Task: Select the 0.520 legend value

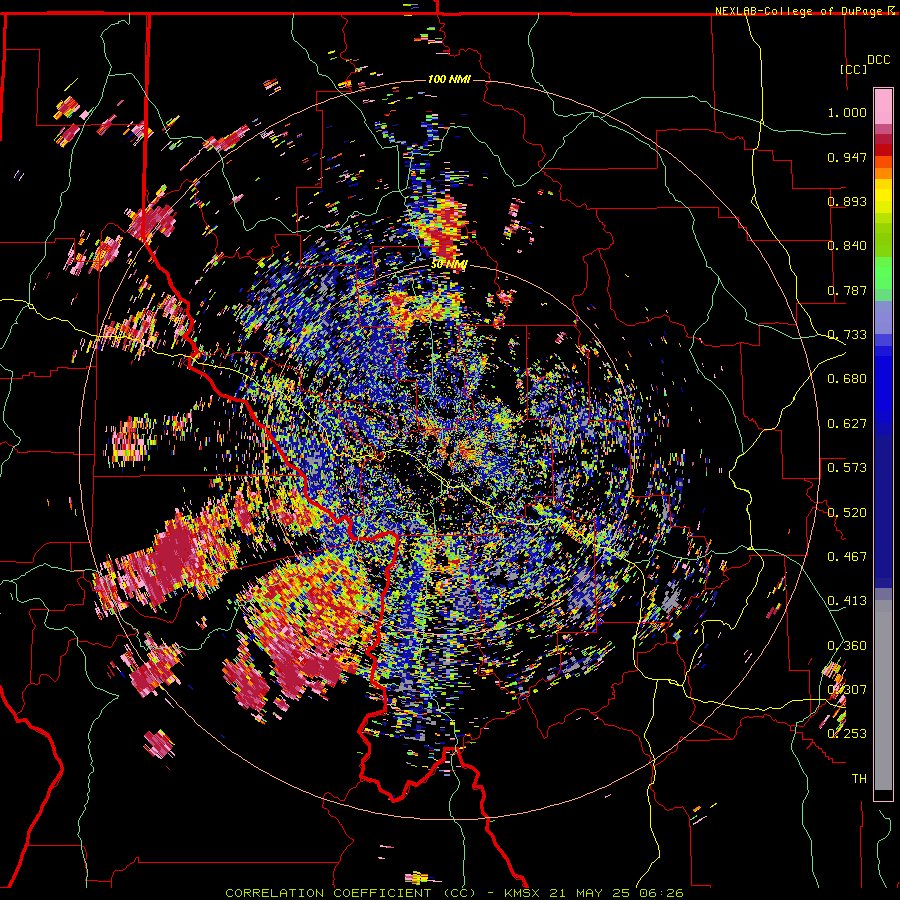Action: tap(847, 513)
